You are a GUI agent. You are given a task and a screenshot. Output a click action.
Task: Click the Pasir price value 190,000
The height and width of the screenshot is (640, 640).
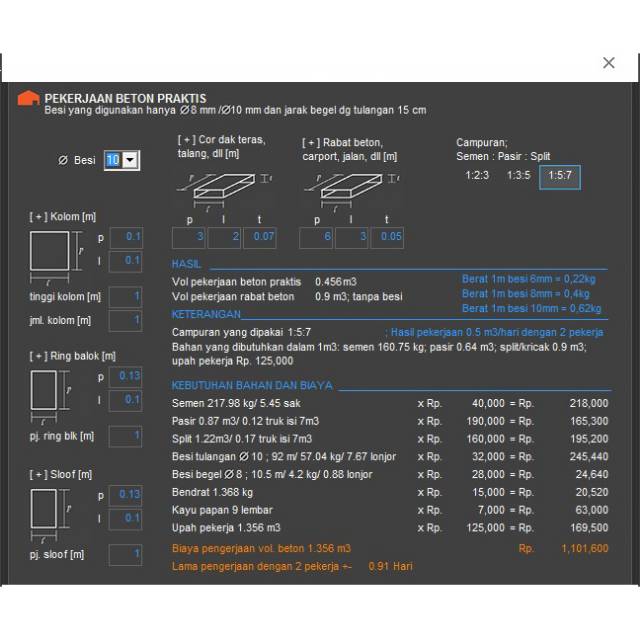(485, 421)
